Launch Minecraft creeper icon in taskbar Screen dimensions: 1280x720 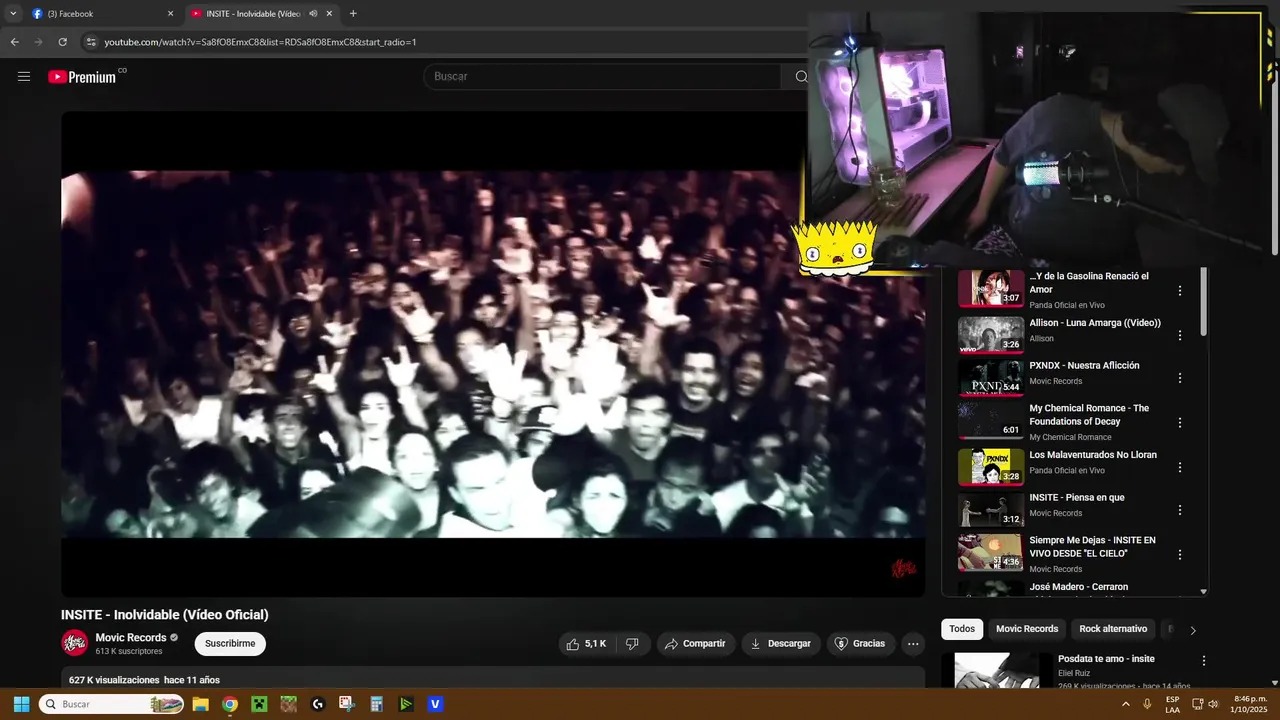coord(259,704)
